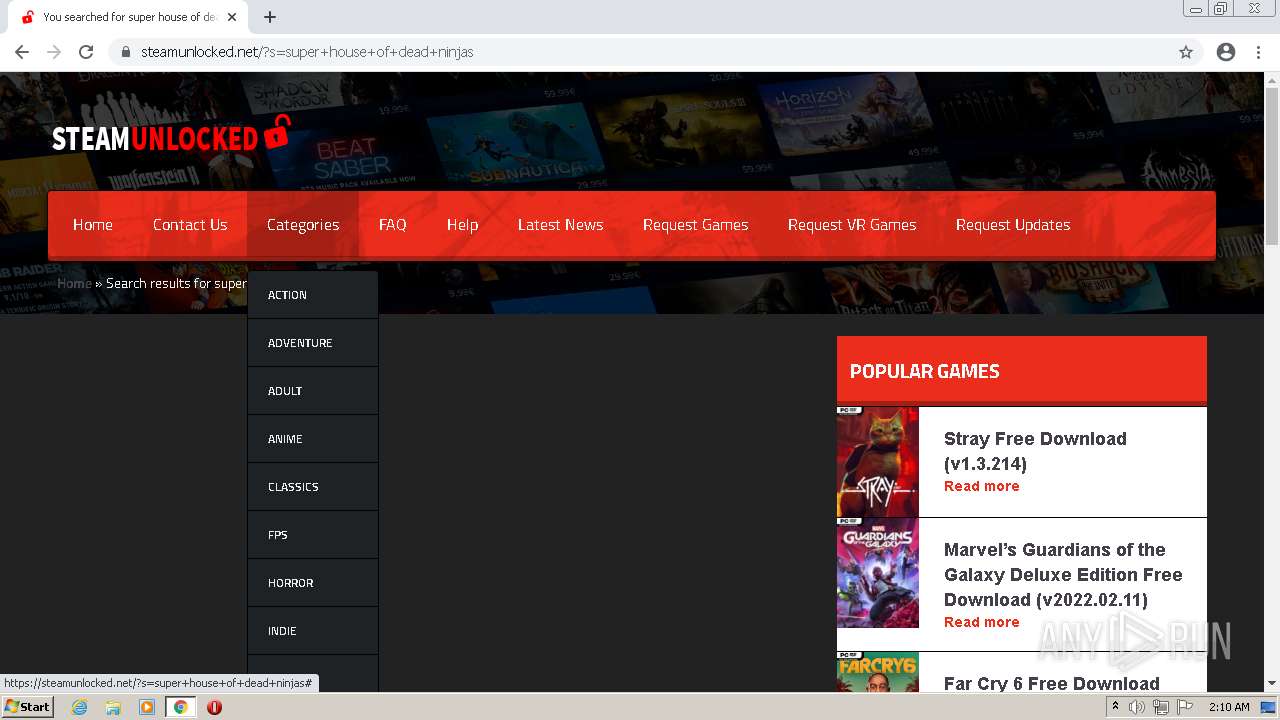Screen dimensions: 1280x720
Task: Open Stray Free Download title link
Action: click(x=1035, y=451)
